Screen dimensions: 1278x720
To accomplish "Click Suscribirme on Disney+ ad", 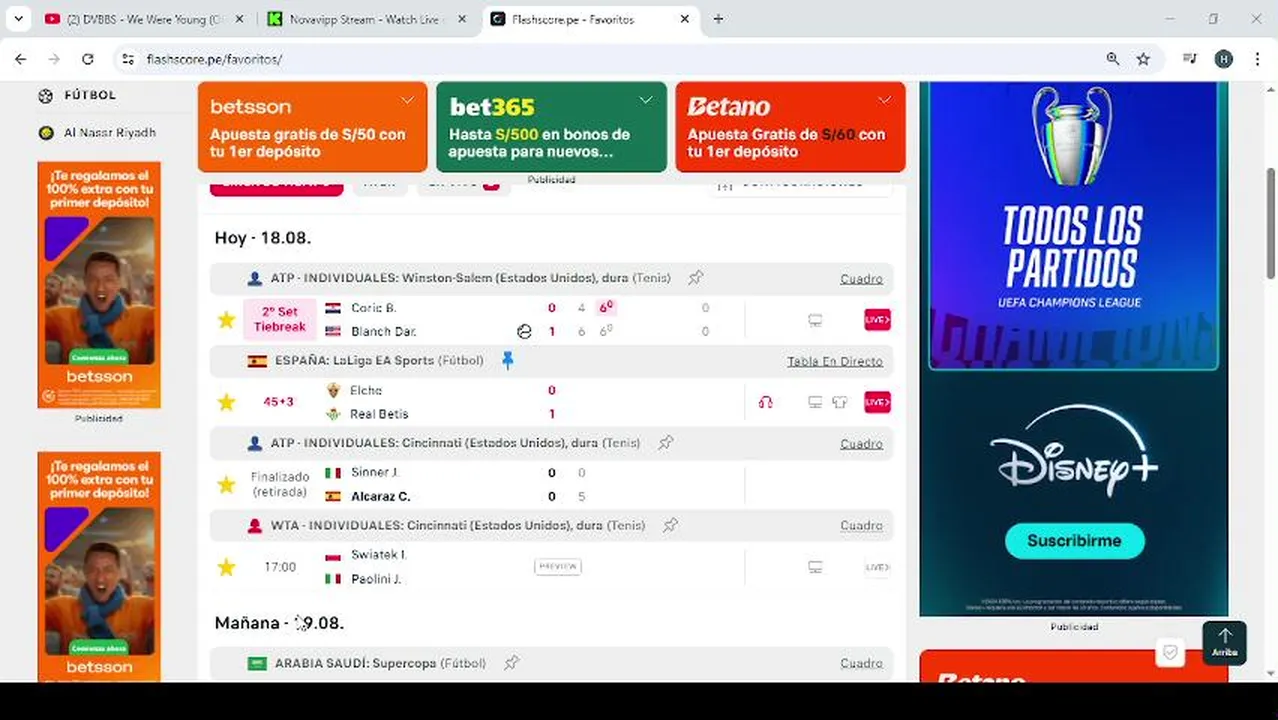I will click(x=1074, y=540).
